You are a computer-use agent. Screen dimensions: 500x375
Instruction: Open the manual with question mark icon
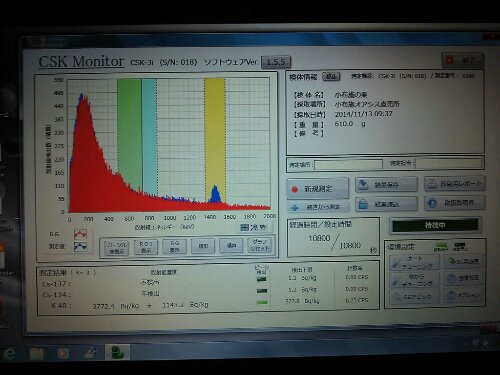pyautogui.click(x=454, y=203)
